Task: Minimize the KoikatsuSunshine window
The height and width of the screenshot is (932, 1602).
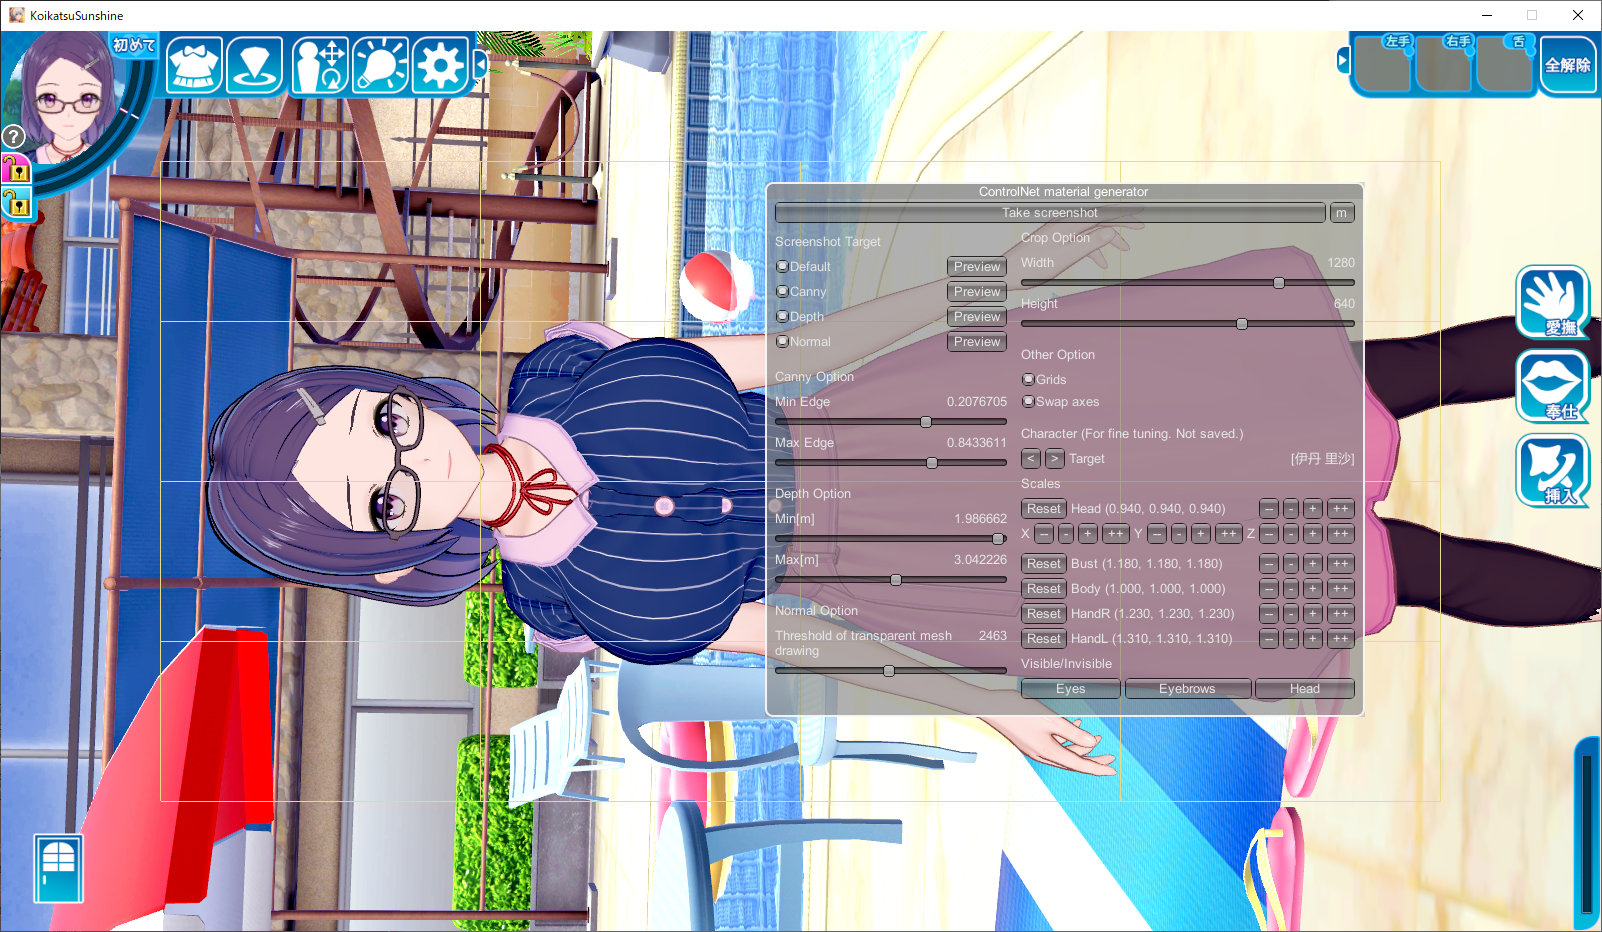Action: (x=1486, y=15)
